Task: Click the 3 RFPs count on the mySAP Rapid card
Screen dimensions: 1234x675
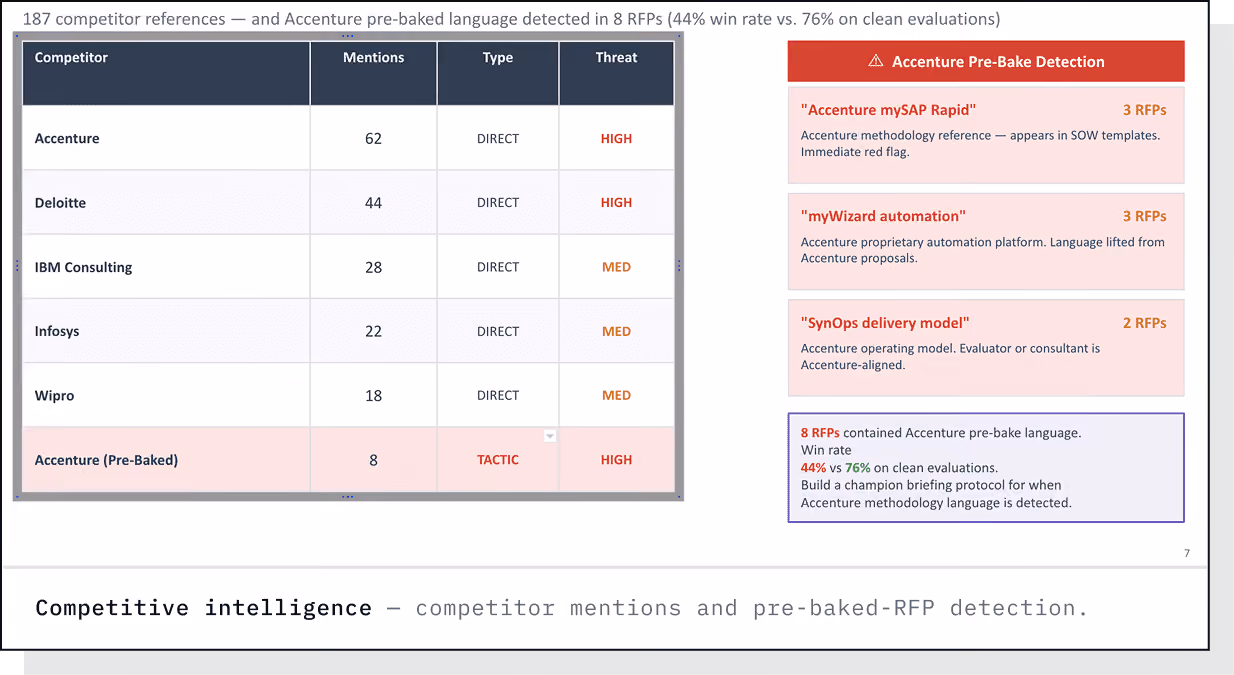Action: 1144,110
